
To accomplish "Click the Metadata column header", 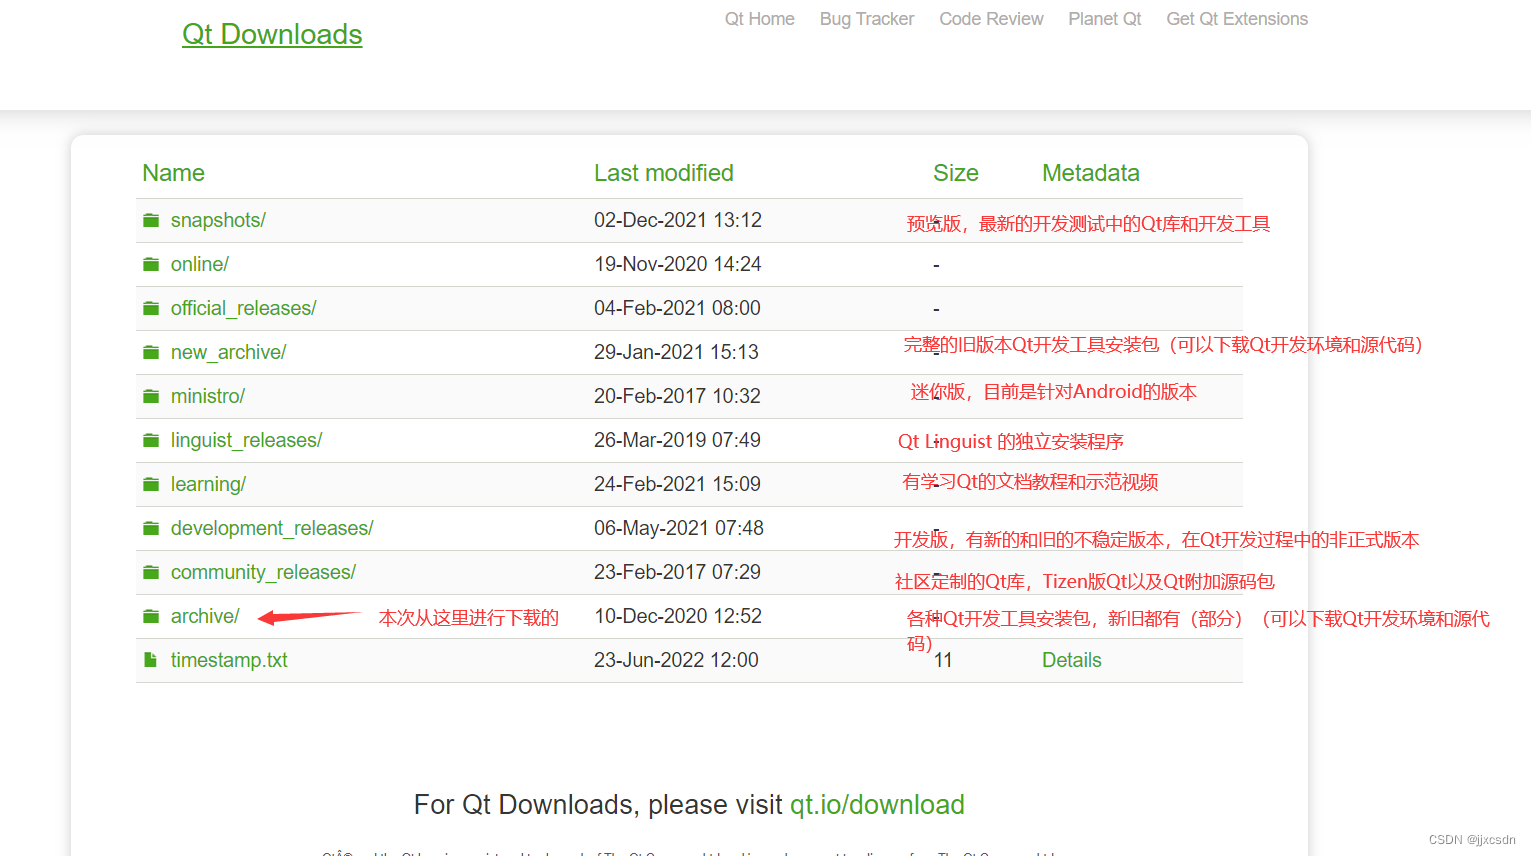I will 1091,173.
